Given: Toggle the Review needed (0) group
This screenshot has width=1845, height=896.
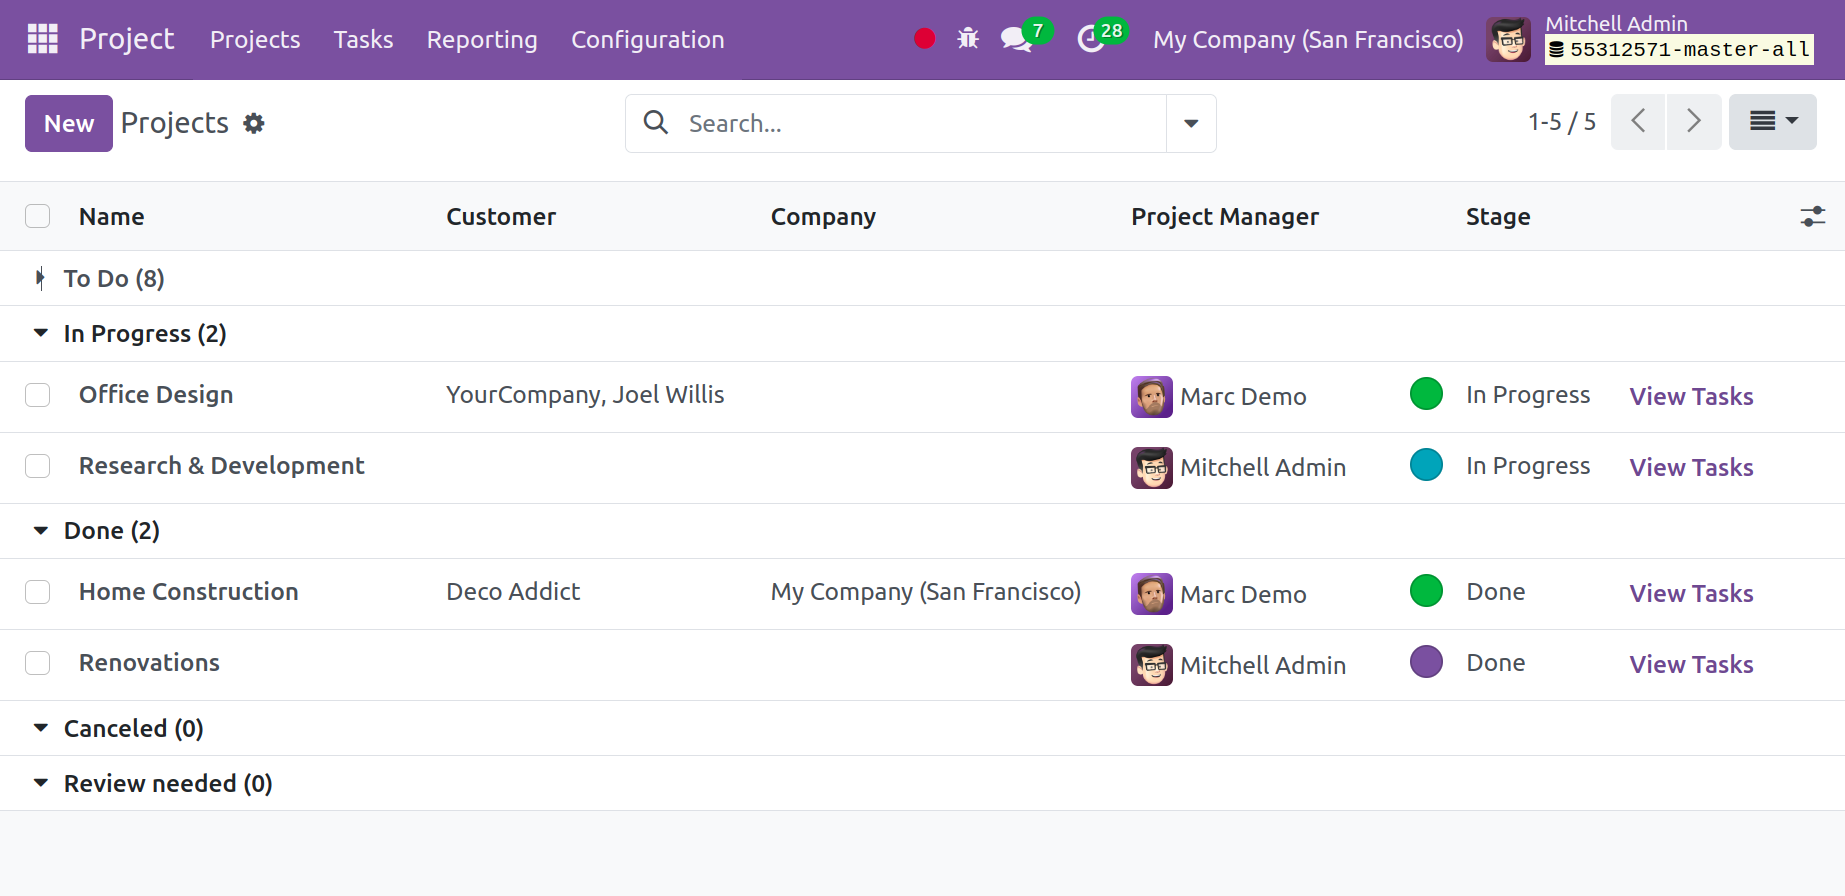Looking at the screenshot, I should tap(922, 783).
